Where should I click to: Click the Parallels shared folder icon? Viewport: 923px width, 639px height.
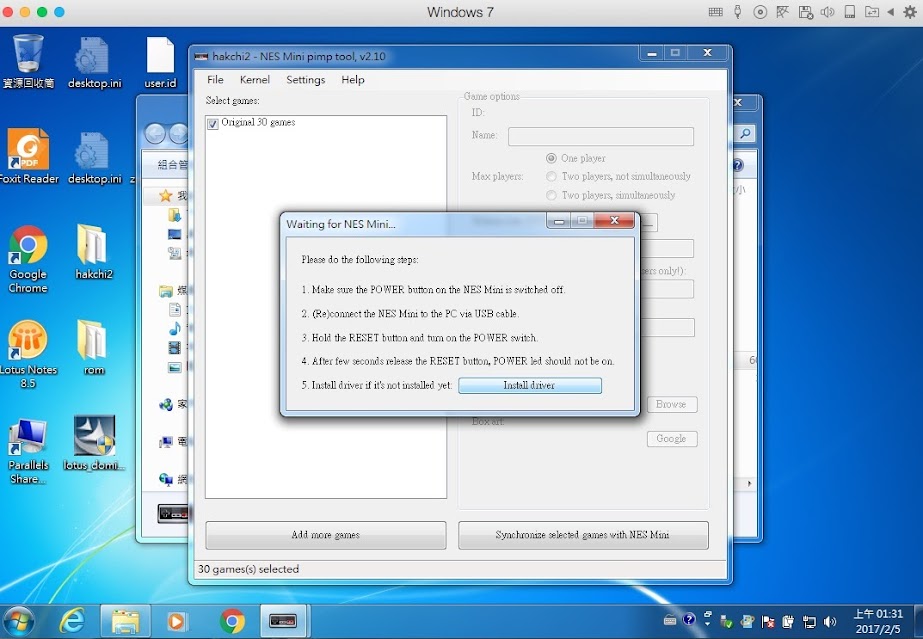(871, 12)
